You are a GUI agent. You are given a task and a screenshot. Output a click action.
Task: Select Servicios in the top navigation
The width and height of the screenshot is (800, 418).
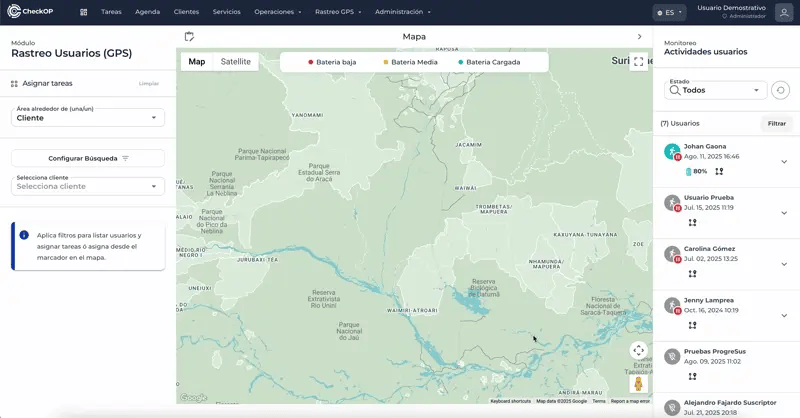click(227, 12)
